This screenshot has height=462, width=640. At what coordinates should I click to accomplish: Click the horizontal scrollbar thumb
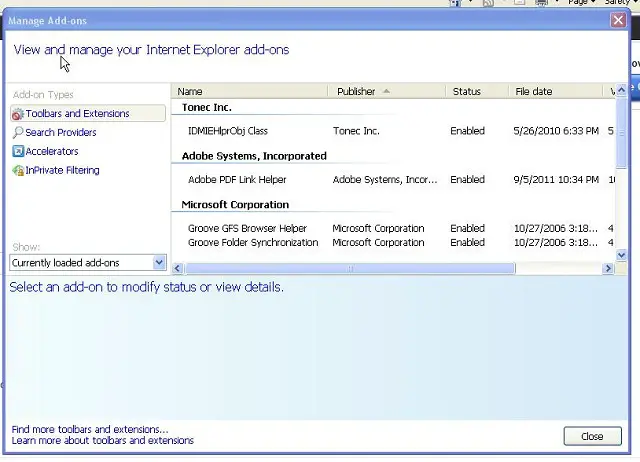pyautogui.click(x=350, y=268)
